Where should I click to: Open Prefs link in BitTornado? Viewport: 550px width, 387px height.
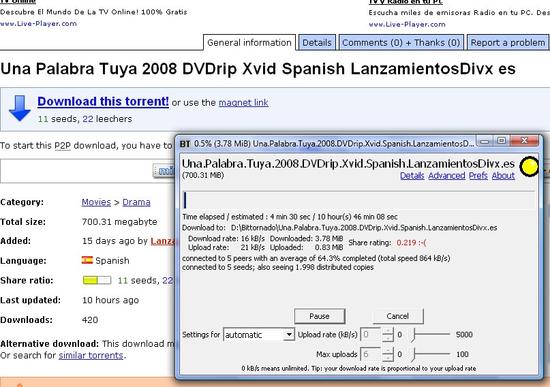(478, 175)
